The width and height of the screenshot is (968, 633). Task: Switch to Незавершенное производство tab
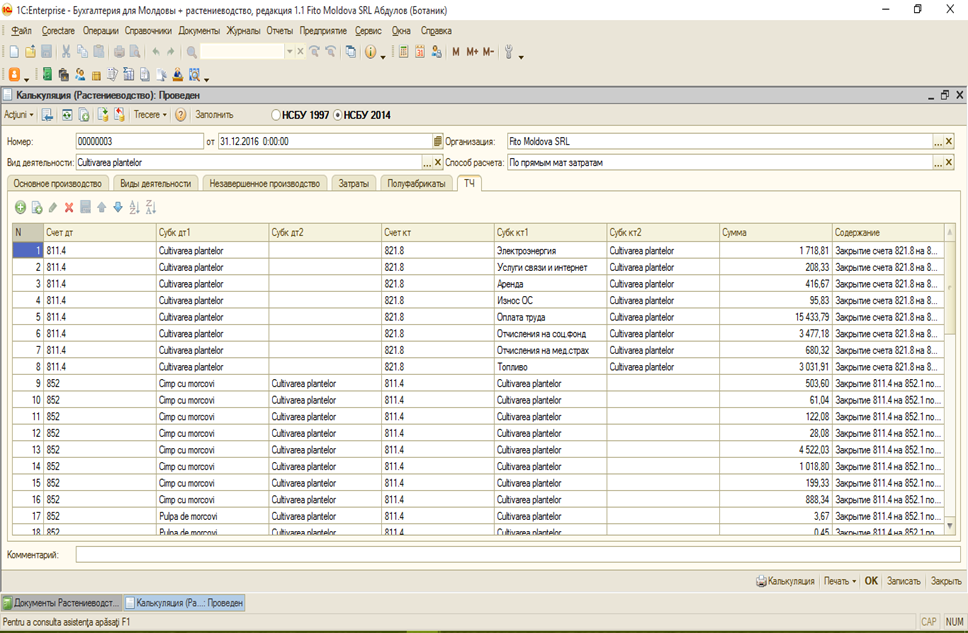click(265, 183)
